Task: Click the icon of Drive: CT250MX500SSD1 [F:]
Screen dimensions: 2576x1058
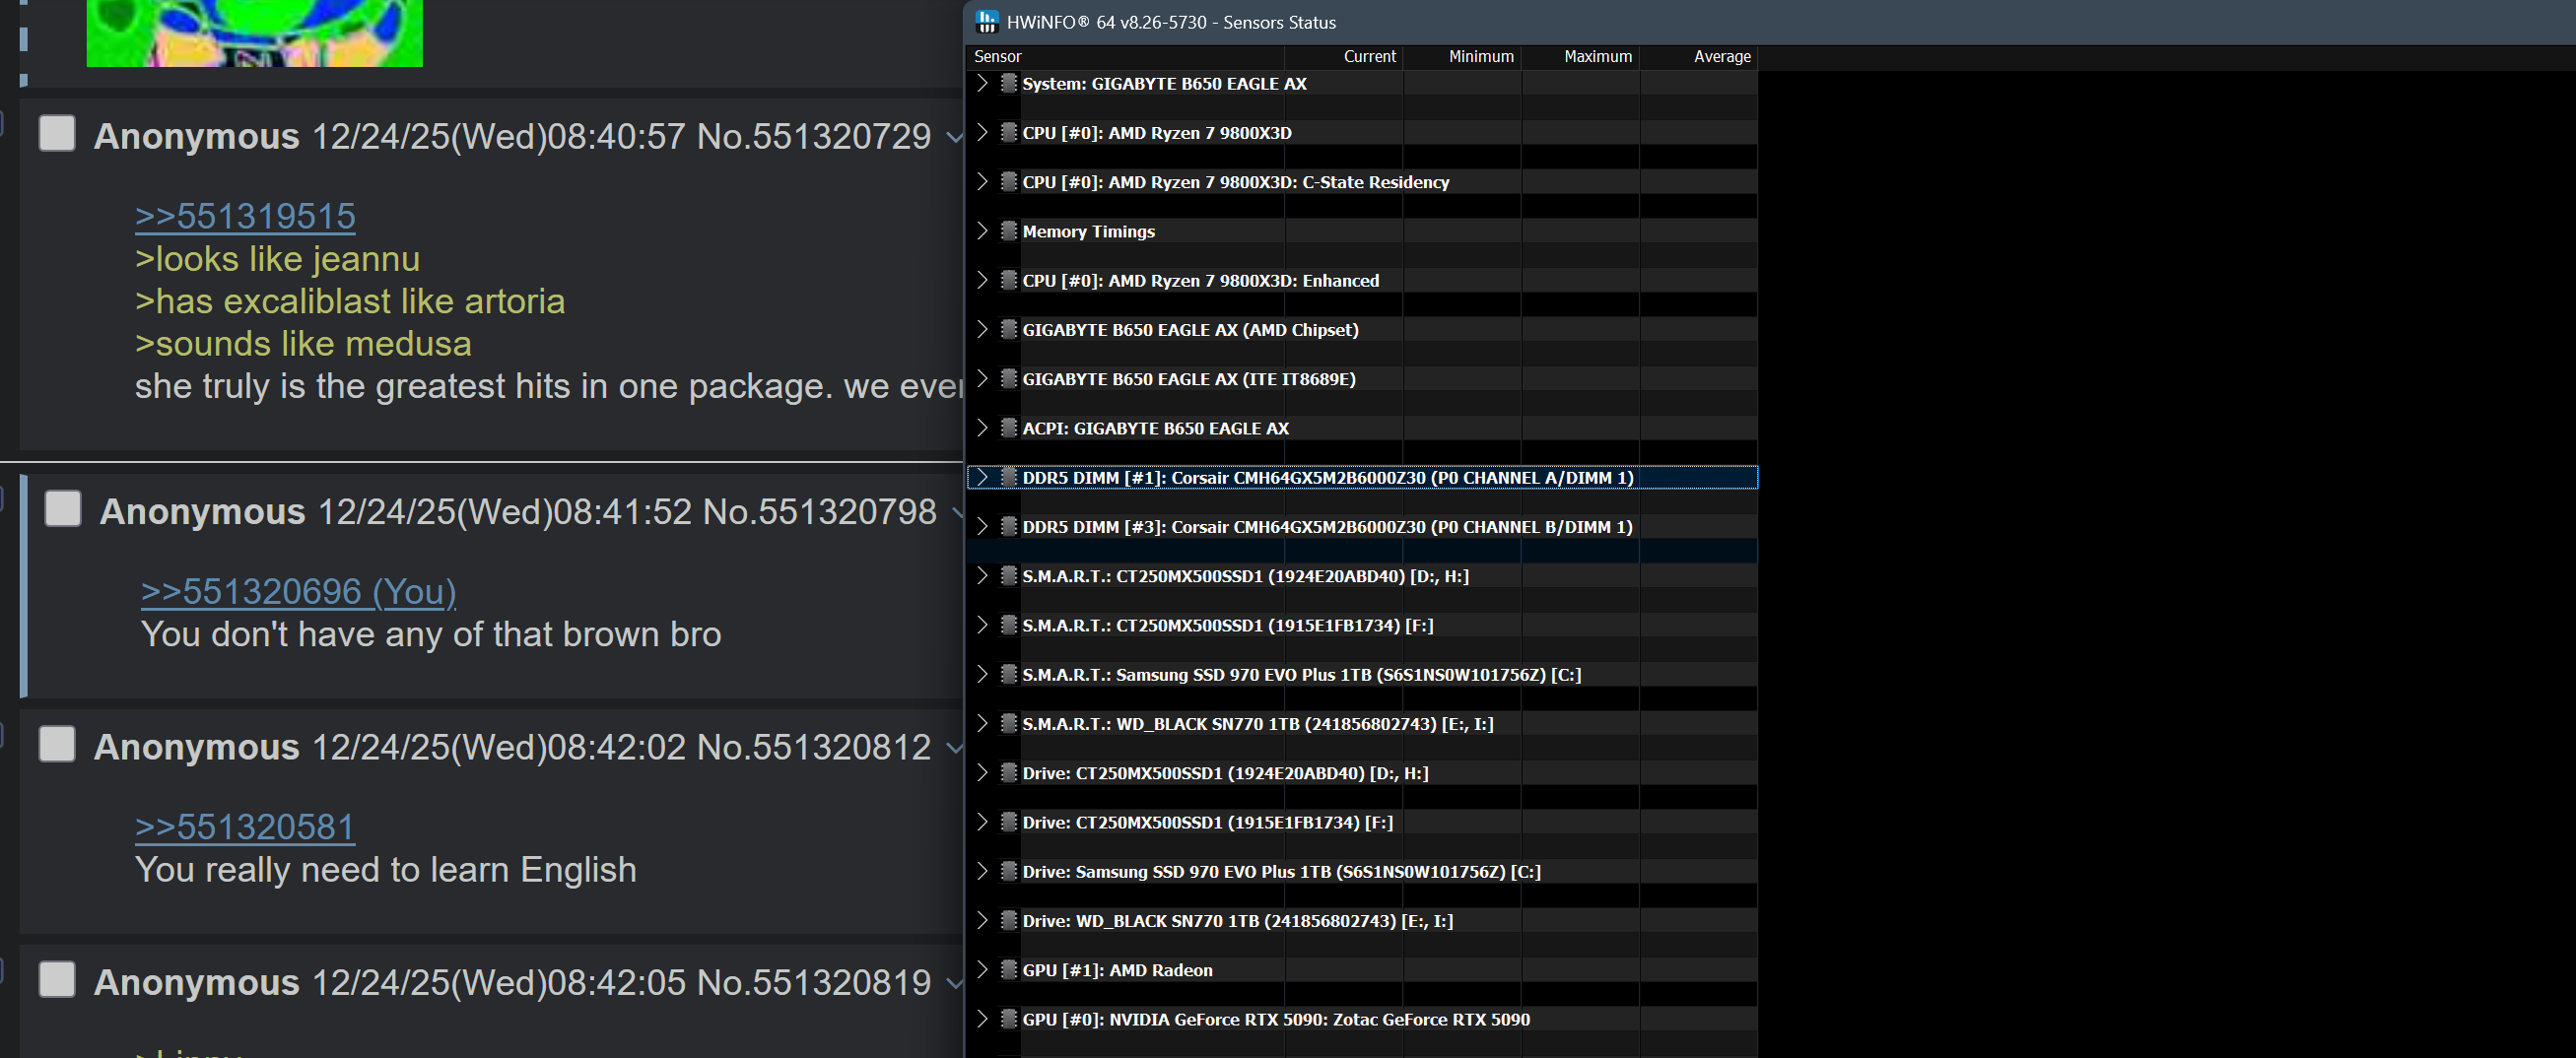Action: click(x=1009, y=822)
